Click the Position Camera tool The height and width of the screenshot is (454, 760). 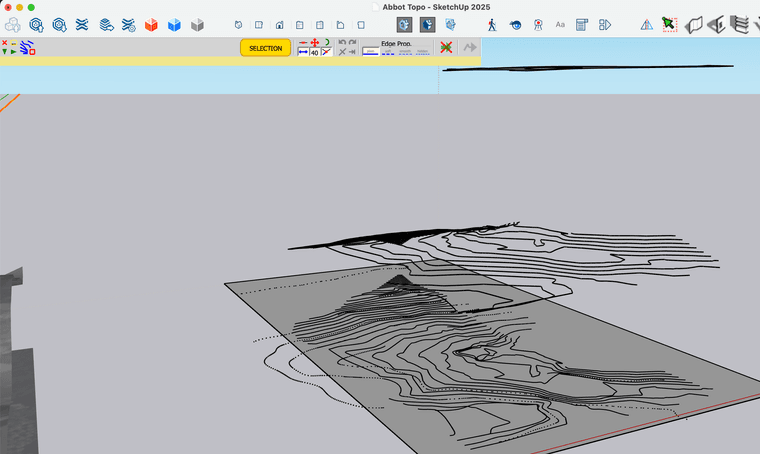538,24
